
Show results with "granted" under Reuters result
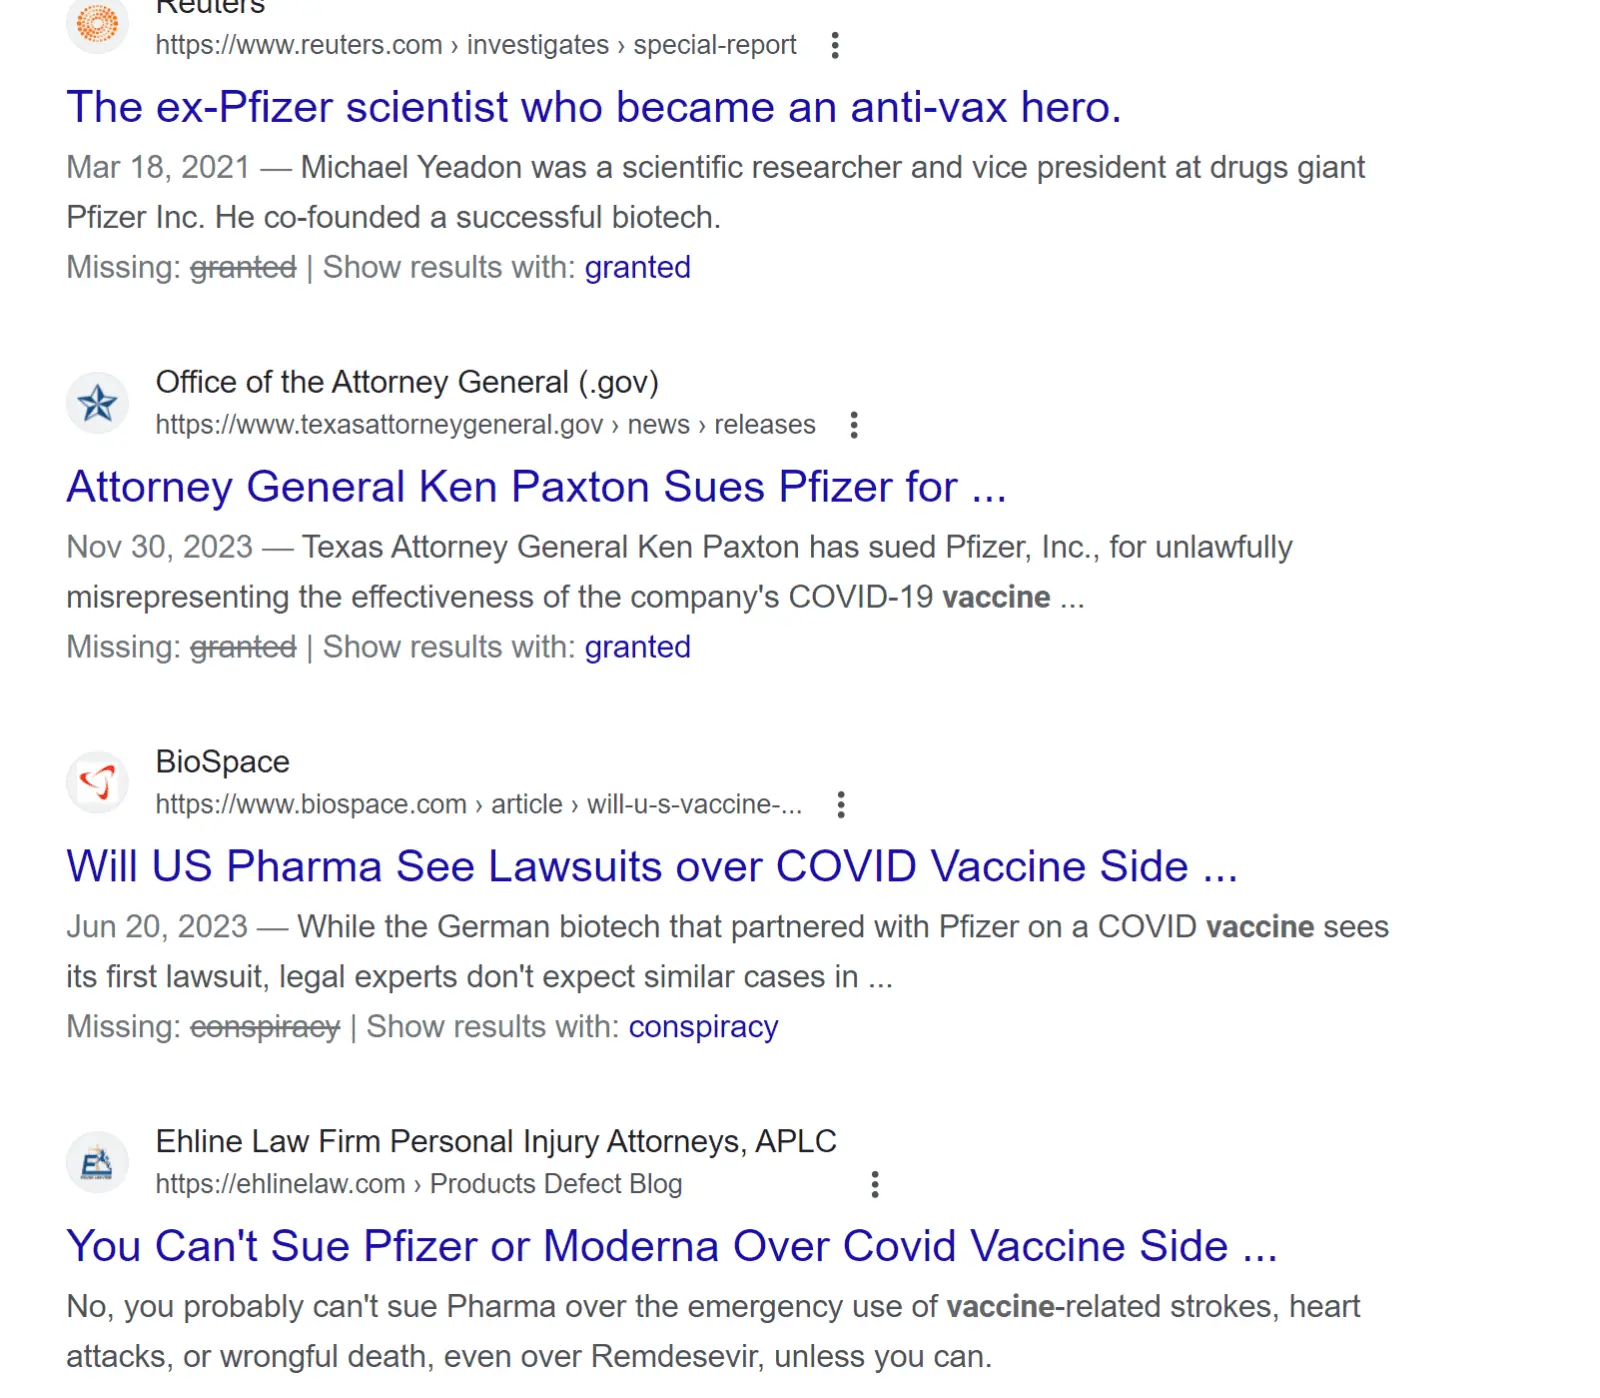[x=637, y=267]
